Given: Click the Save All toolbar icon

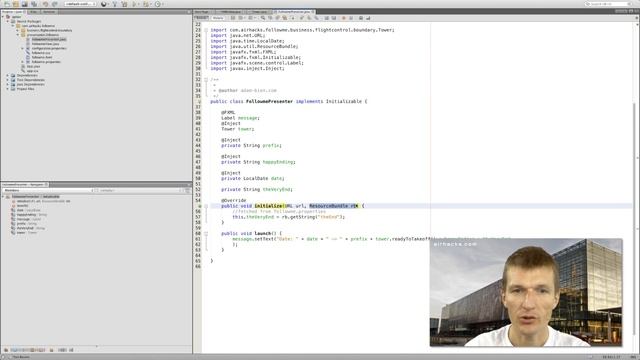Looking at the screenshot, I should [x=33, y=4].
